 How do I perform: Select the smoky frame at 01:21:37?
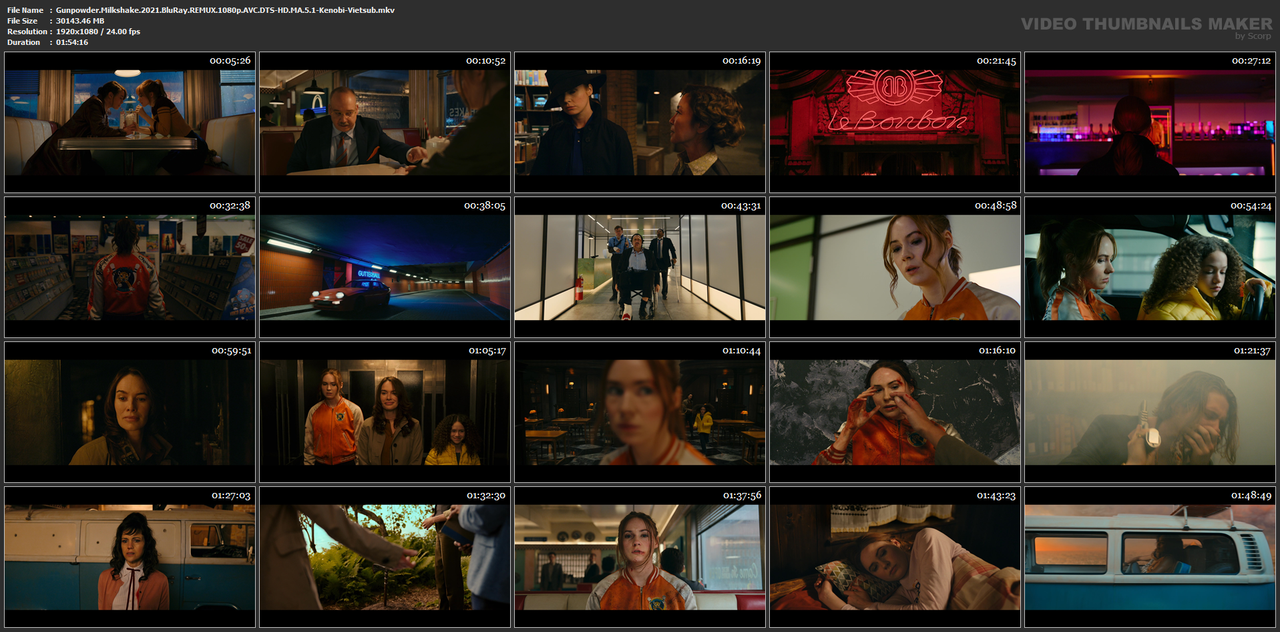pos(1150,412)
